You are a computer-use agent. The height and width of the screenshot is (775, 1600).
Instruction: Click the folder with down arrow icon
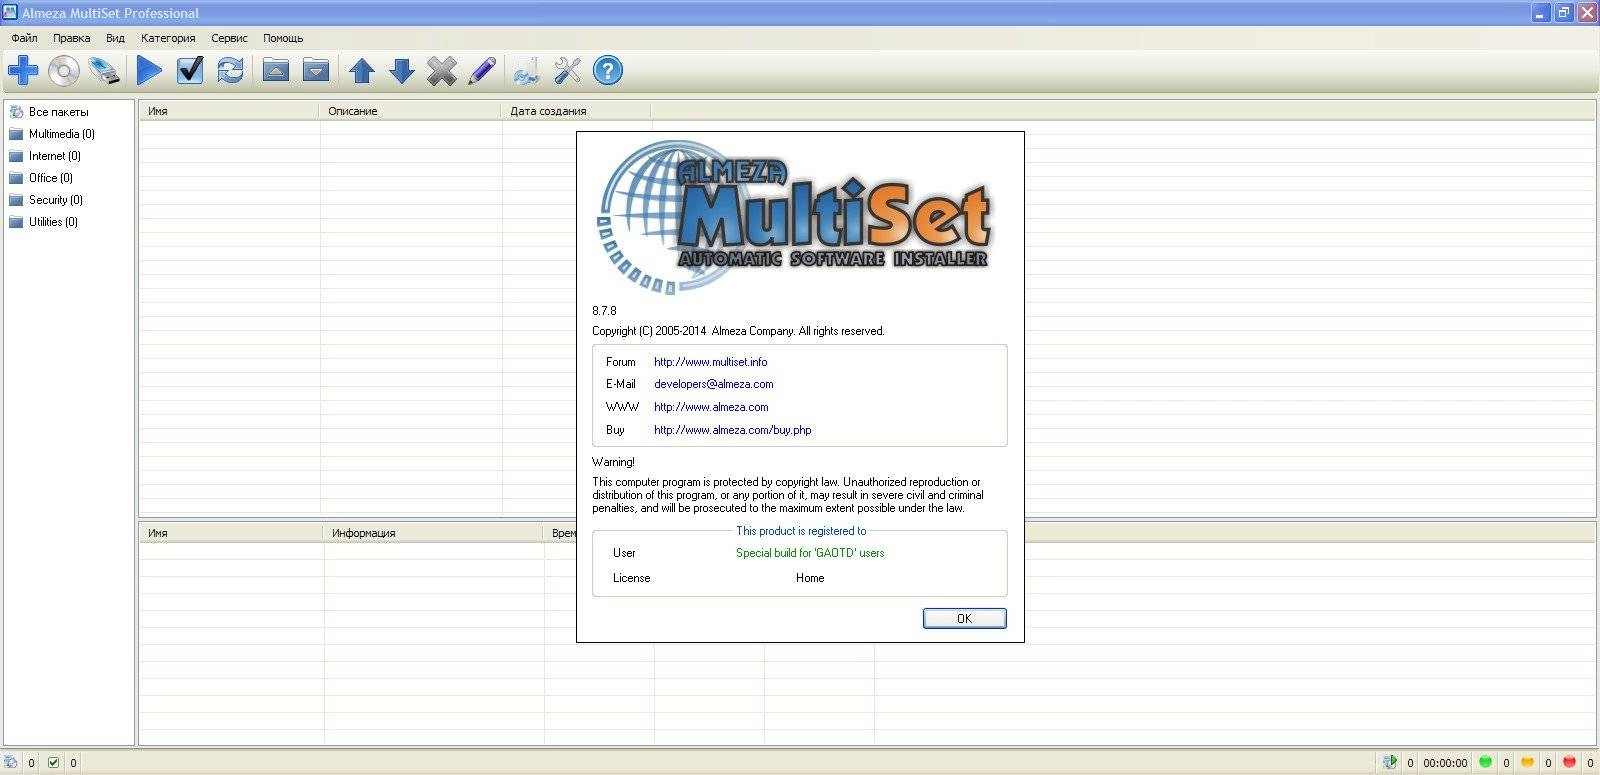(x=316, y=71)
